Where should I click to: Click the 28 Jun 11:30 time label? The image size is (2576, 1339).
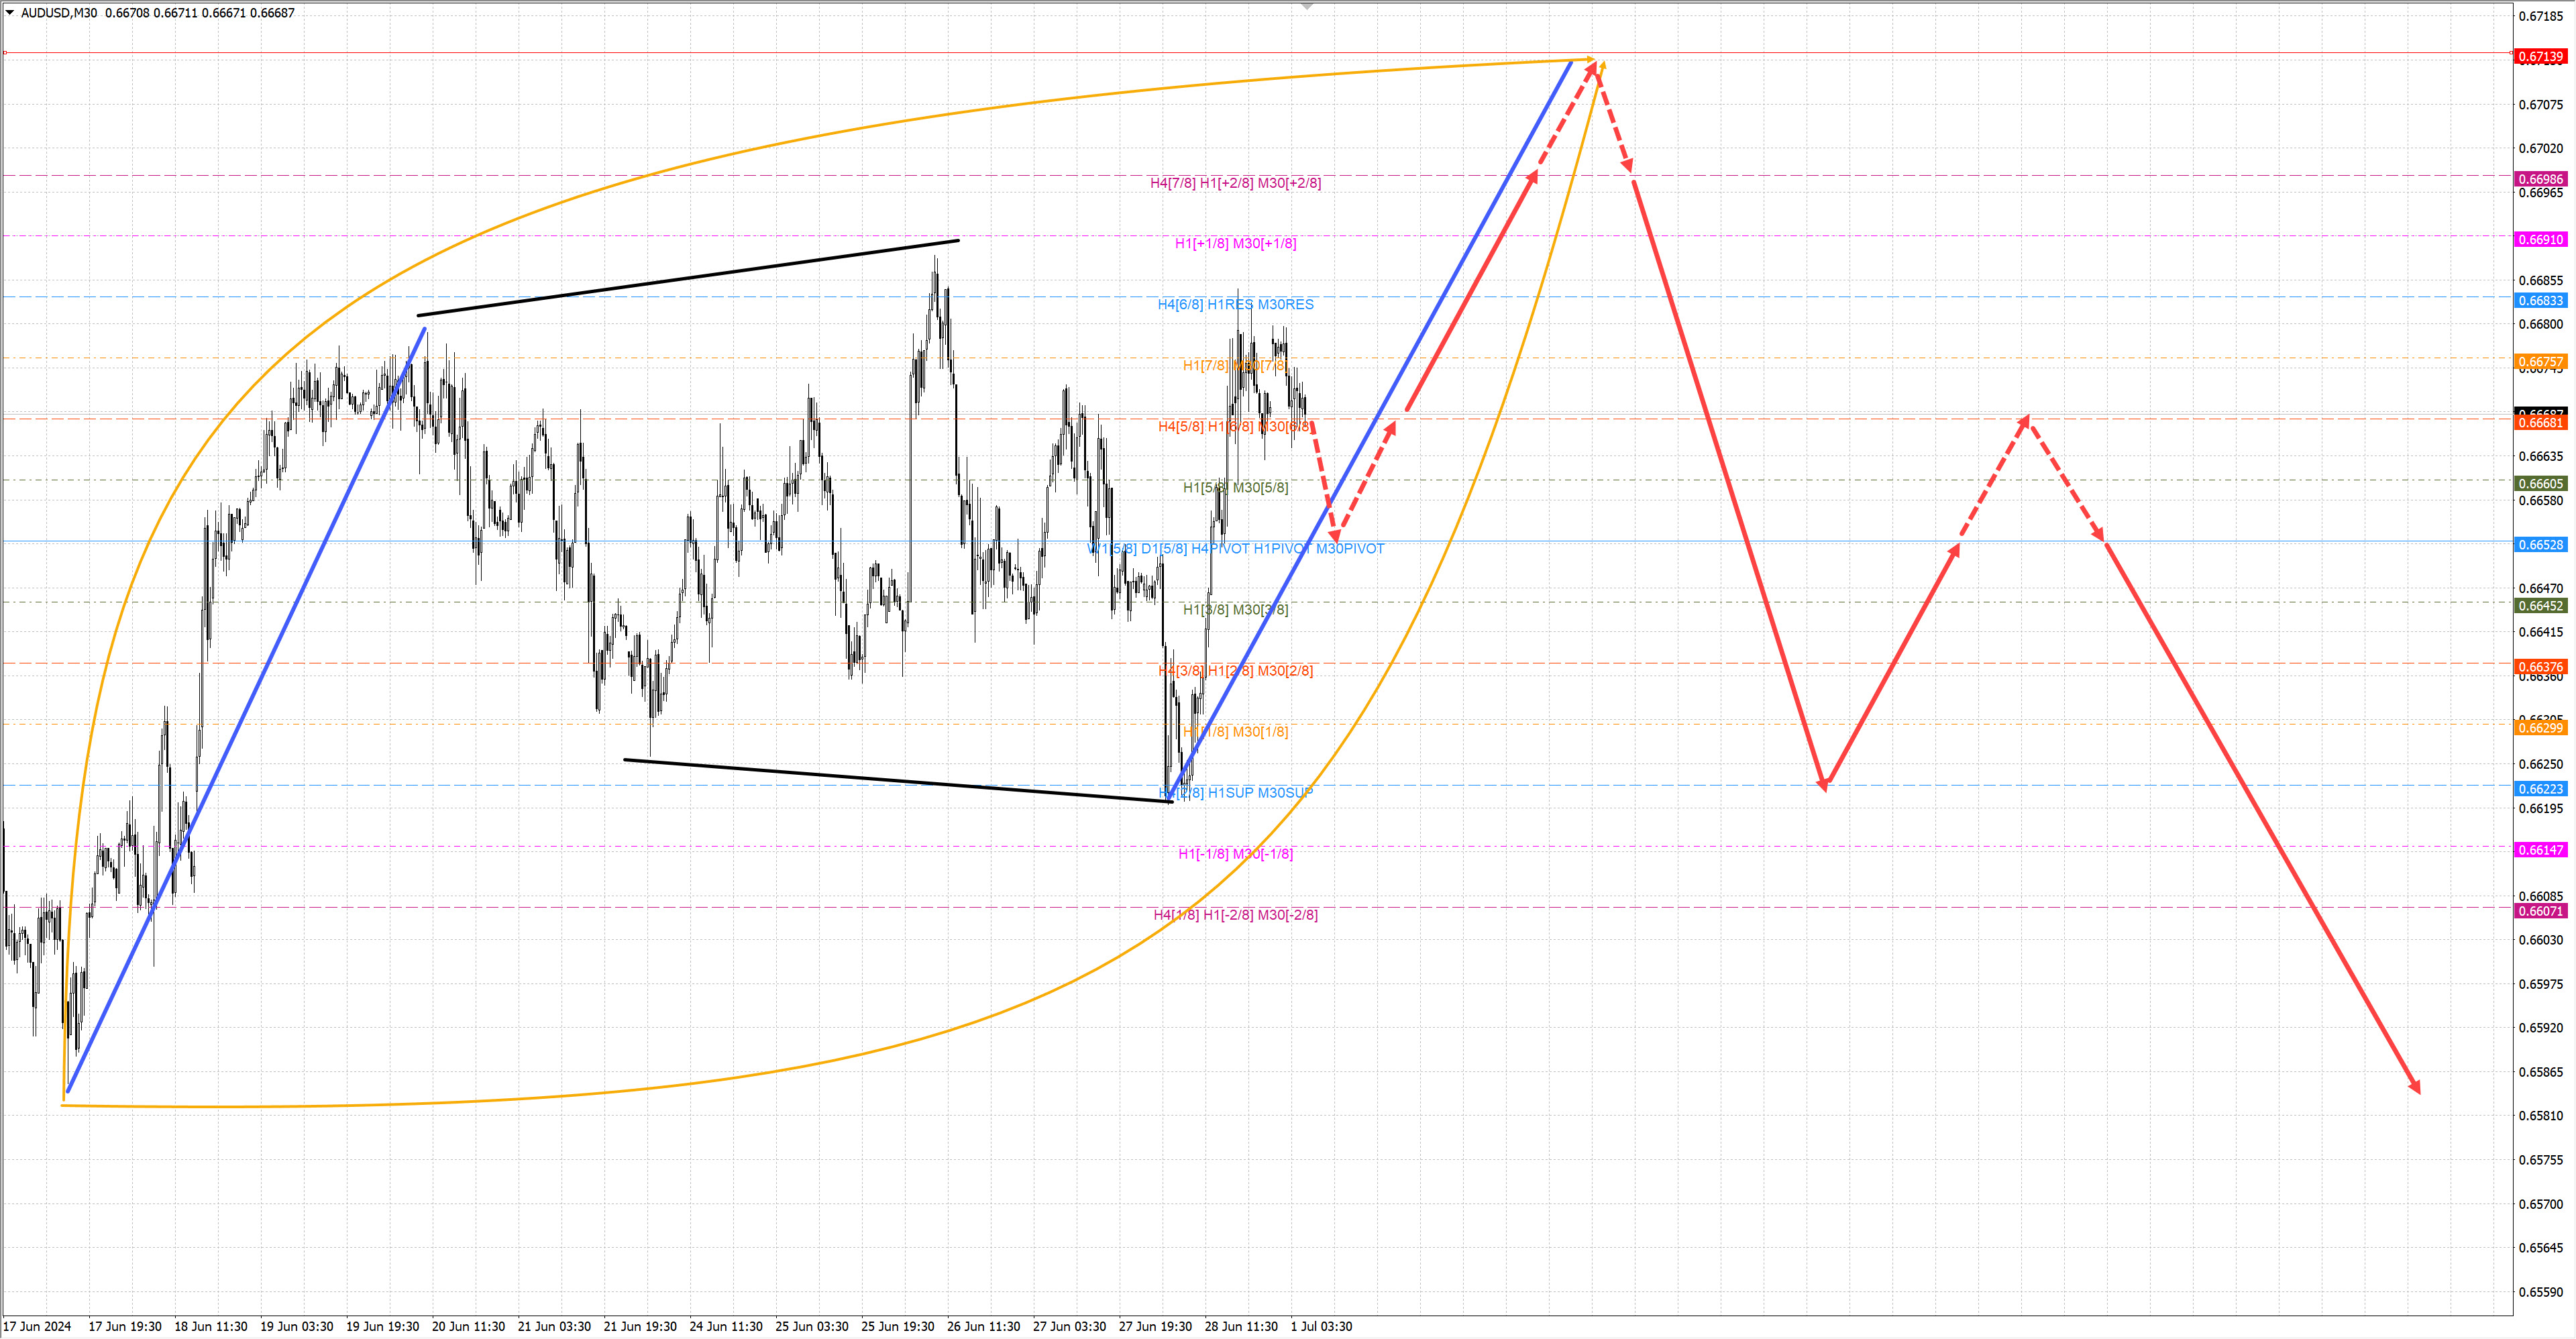coord(1240,1326)
